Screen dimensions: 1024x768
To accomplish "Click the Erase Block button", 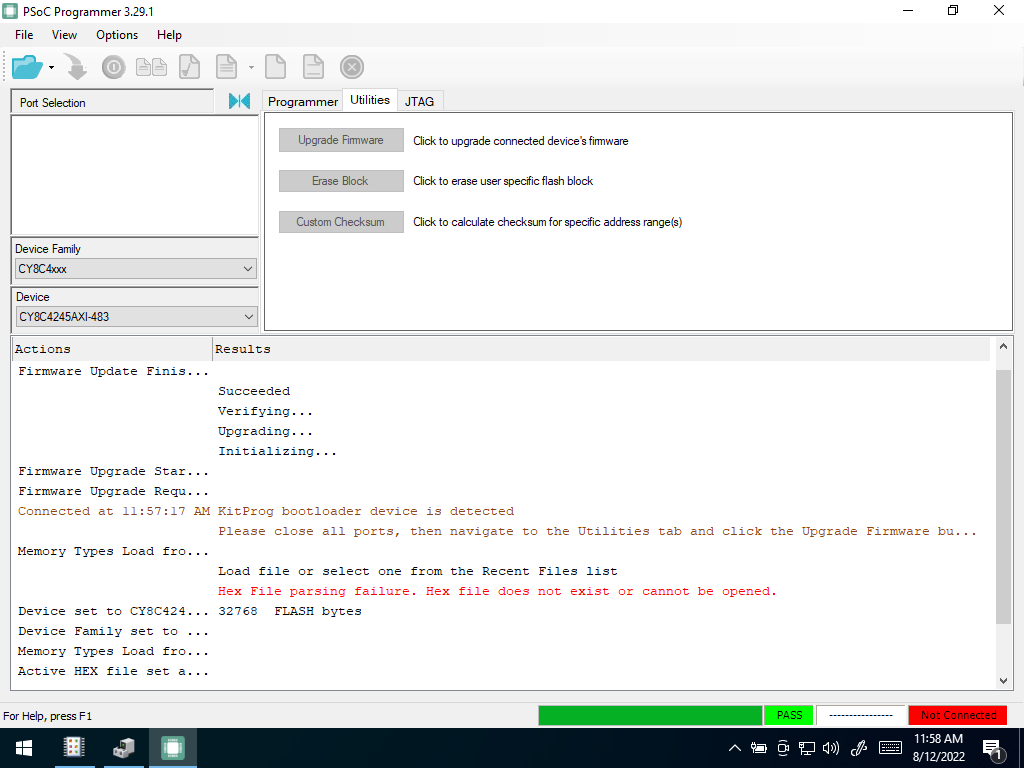I will click(341, 181).
